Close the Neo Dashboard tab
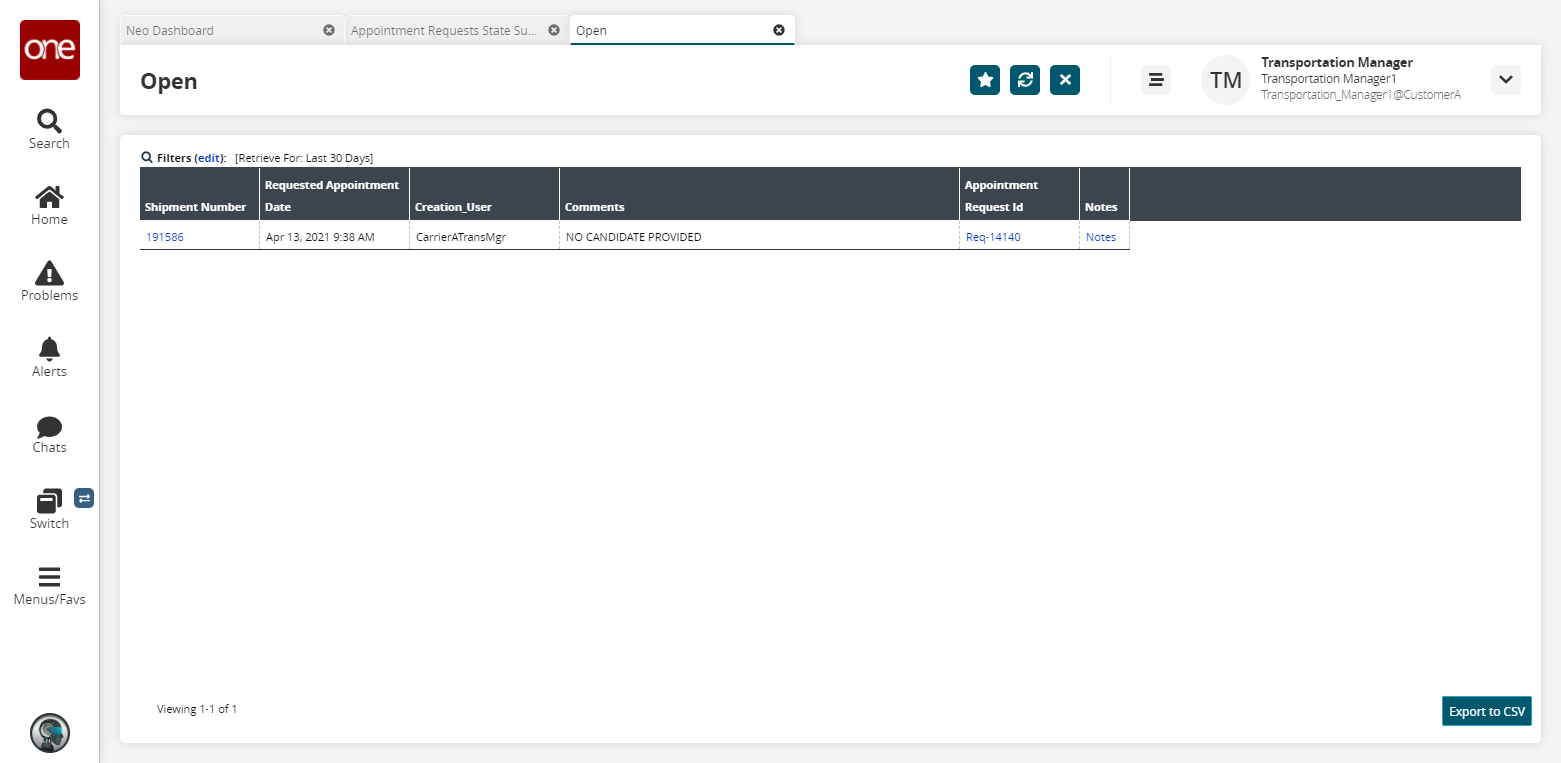 pos(329,30)
